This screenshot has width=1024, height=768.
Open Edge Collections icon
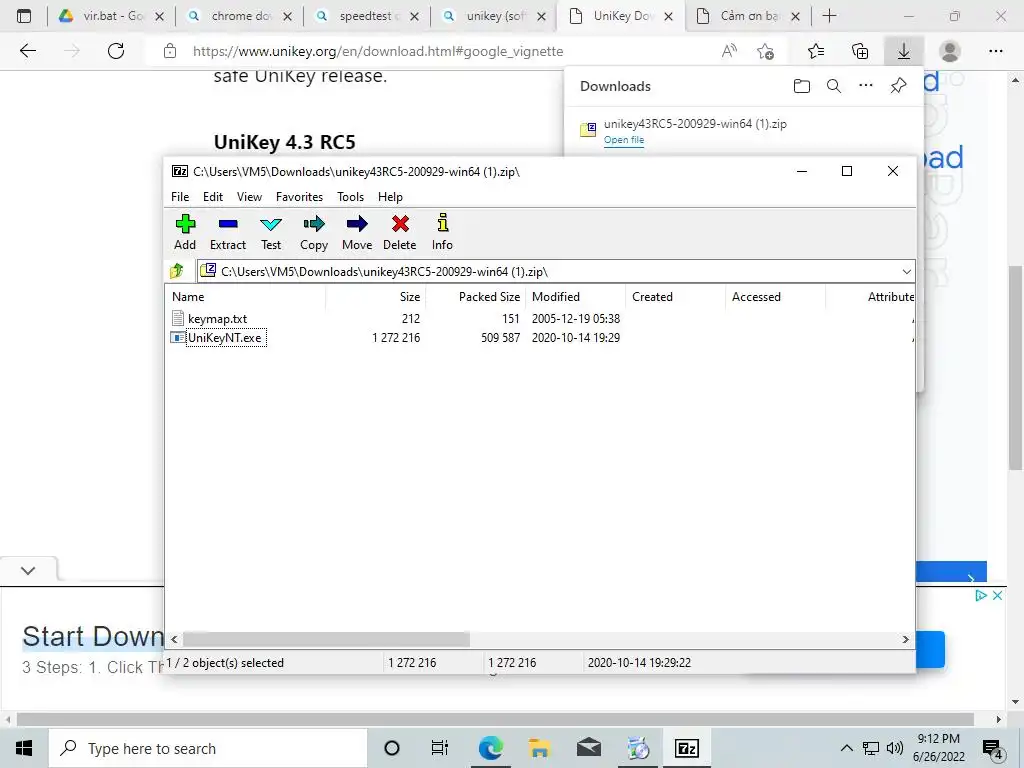(860, 51)
